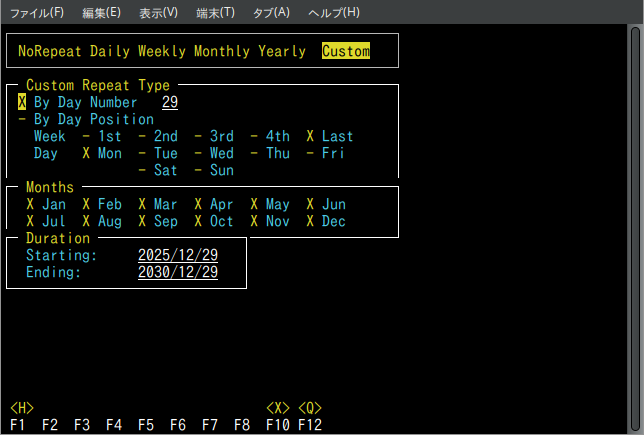Screen dimensions: 644x435
Task: Open the タブ(A) menu
Action: 269,12
